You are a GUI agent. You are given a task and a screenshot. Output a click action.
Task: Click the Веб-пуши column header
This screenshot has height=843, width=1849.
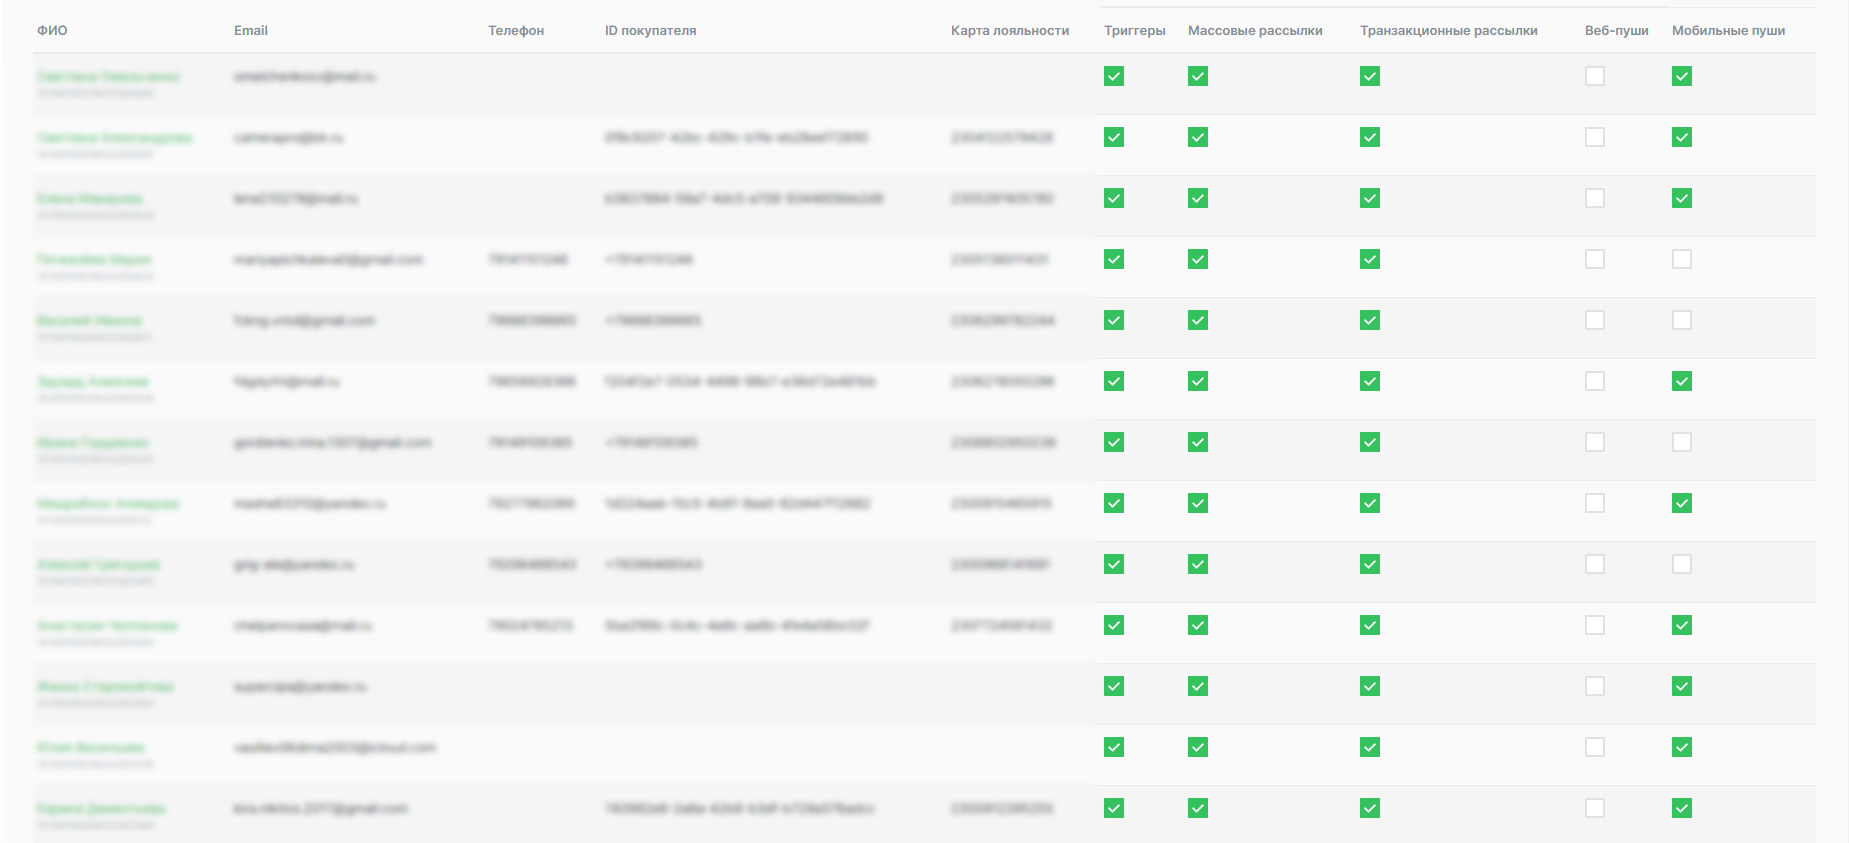1616,31
